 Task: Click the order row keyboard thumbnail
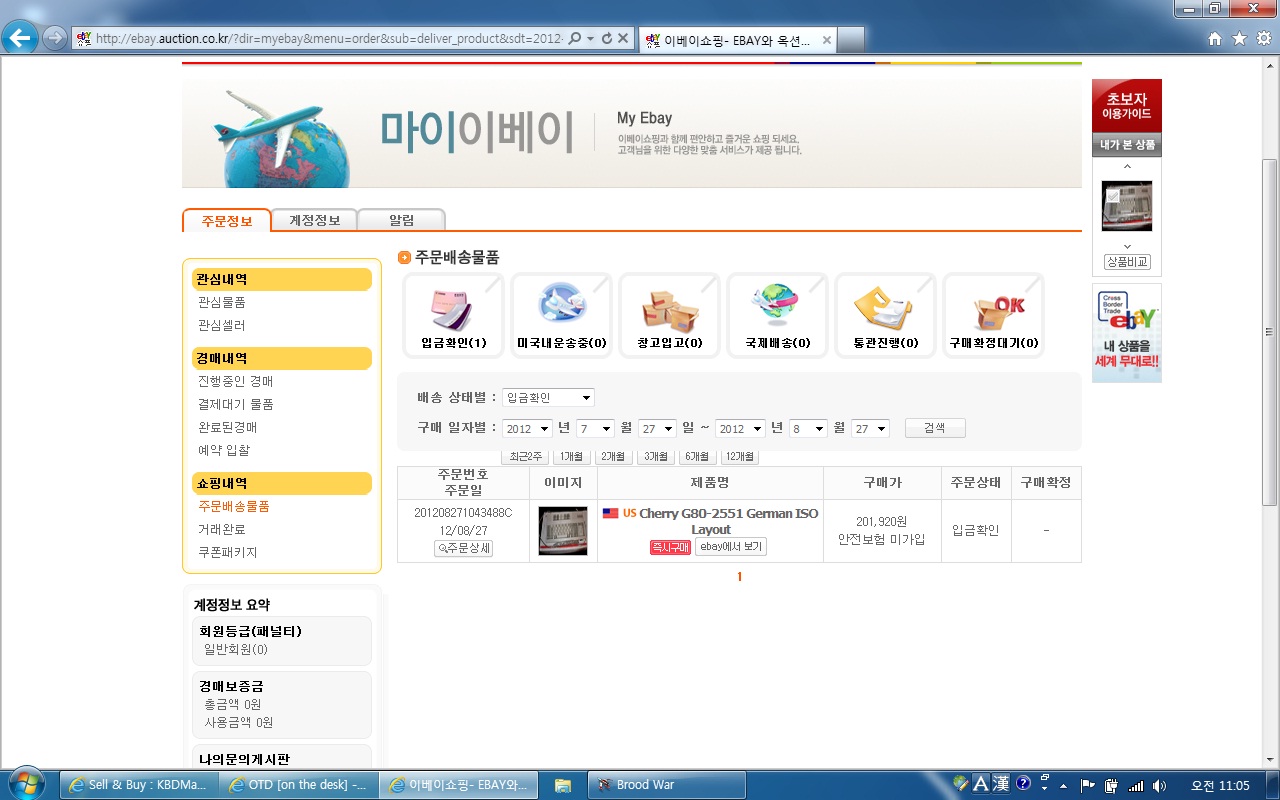coord(563,531)
